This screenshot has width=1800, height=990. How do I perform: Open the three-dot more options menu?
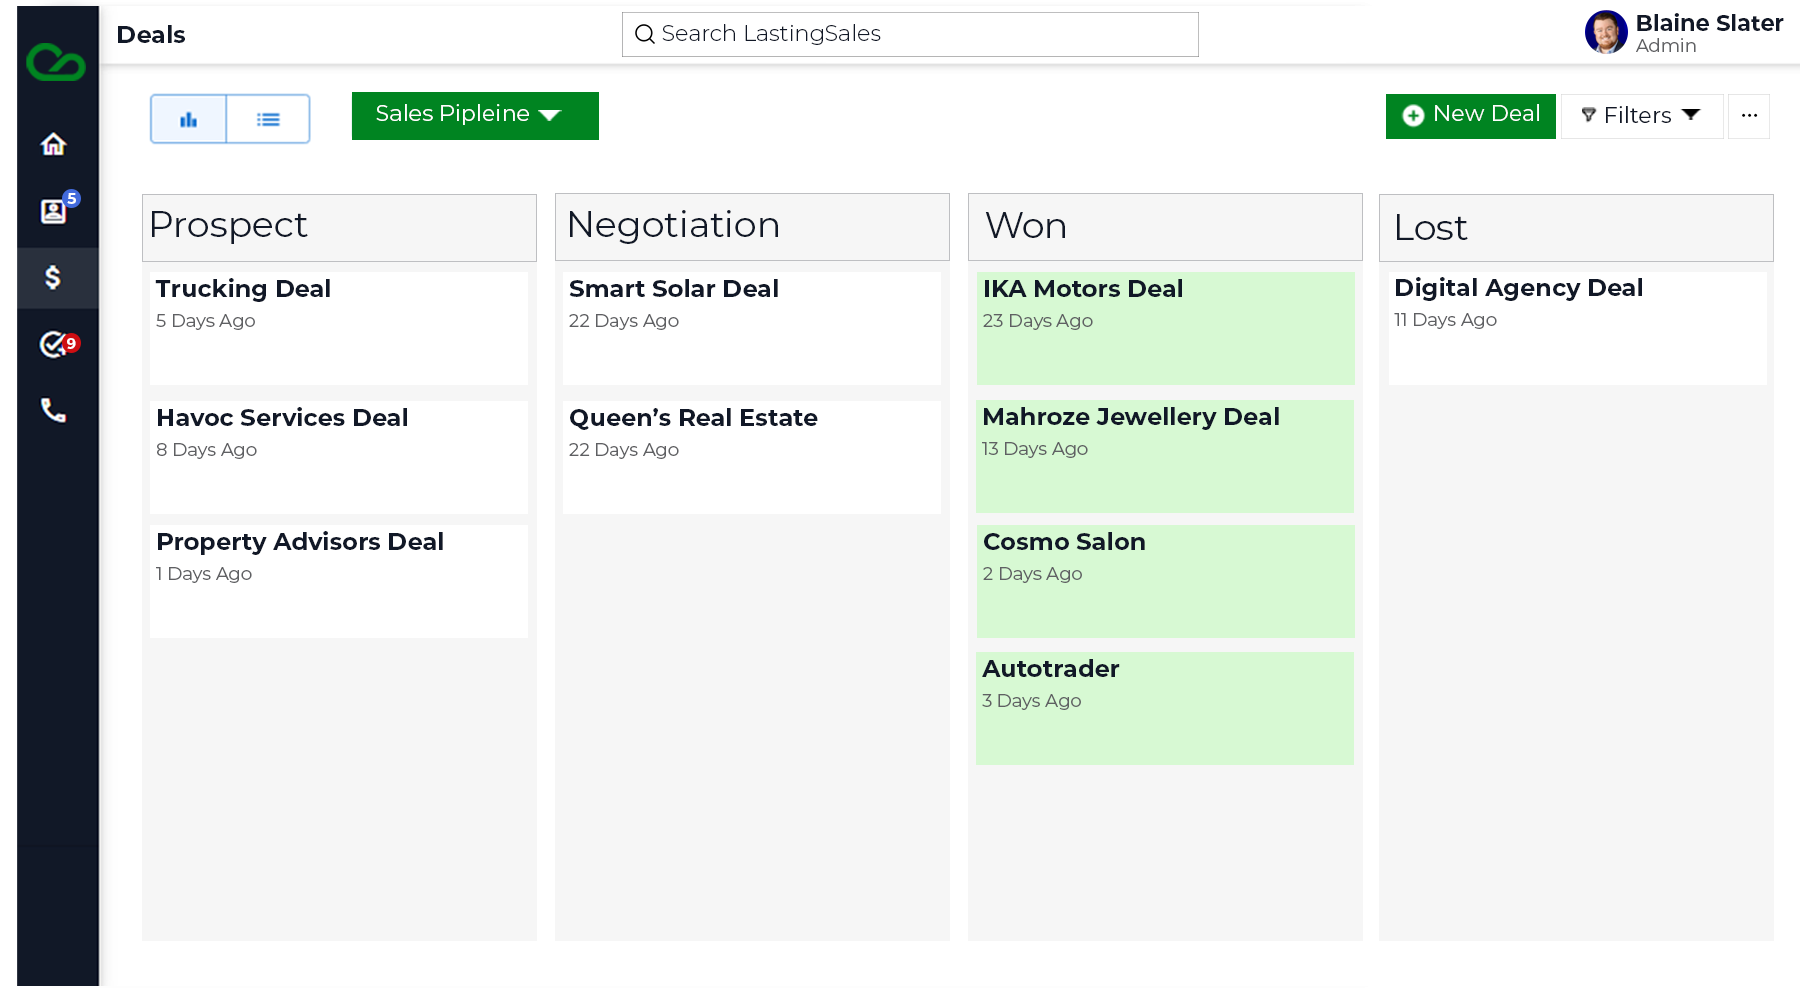1749,116
